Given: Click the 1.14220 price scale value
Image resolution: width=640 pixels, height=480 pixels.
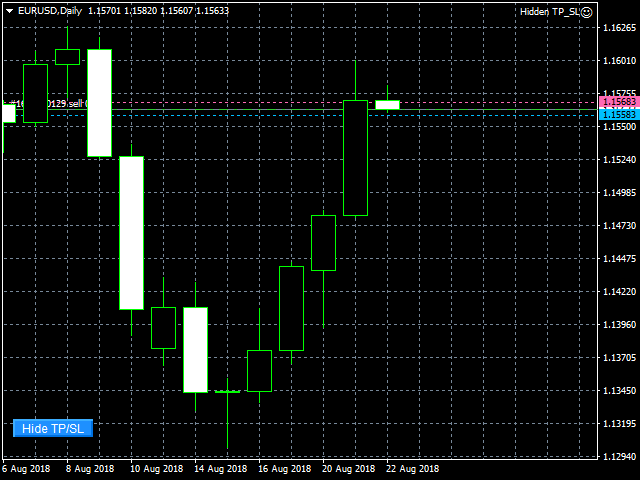Looking at the screenshot, I should click(x=619, y=291).
